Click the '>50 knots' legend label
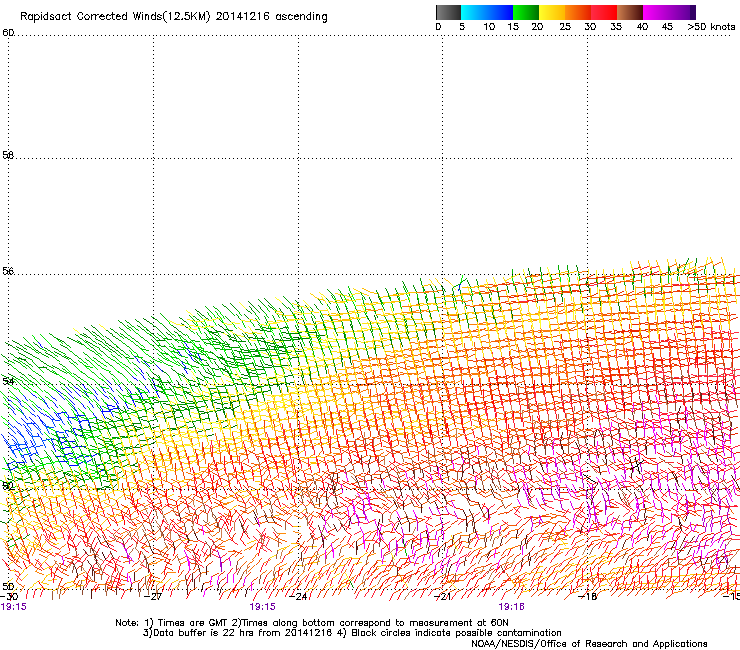740x650 pixels. pyautogui.click(x=711, y=27)
